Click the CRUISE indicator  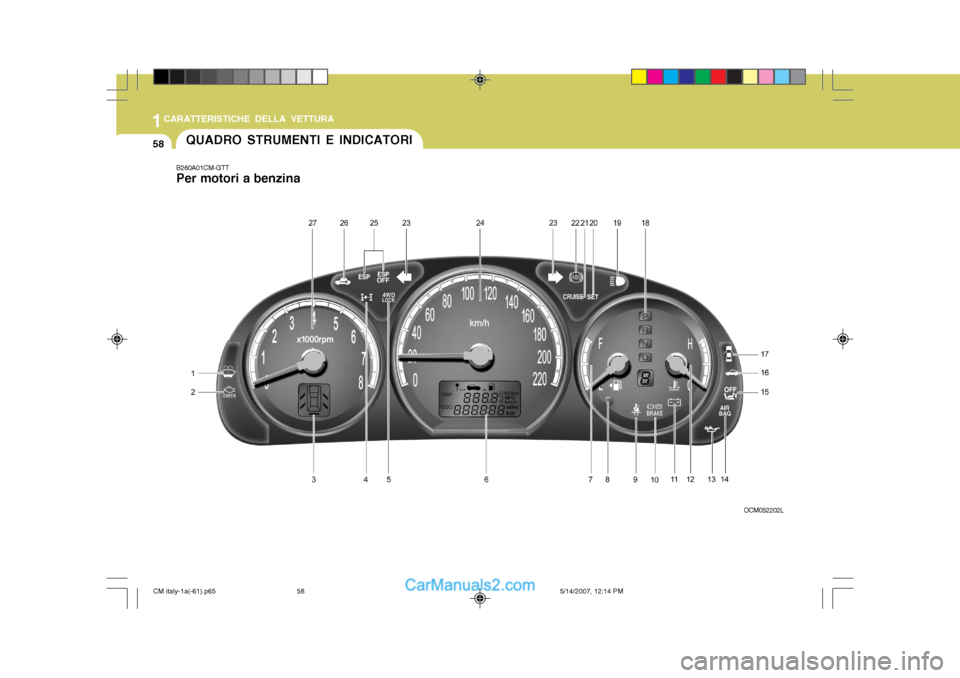[x=572, y=296]
